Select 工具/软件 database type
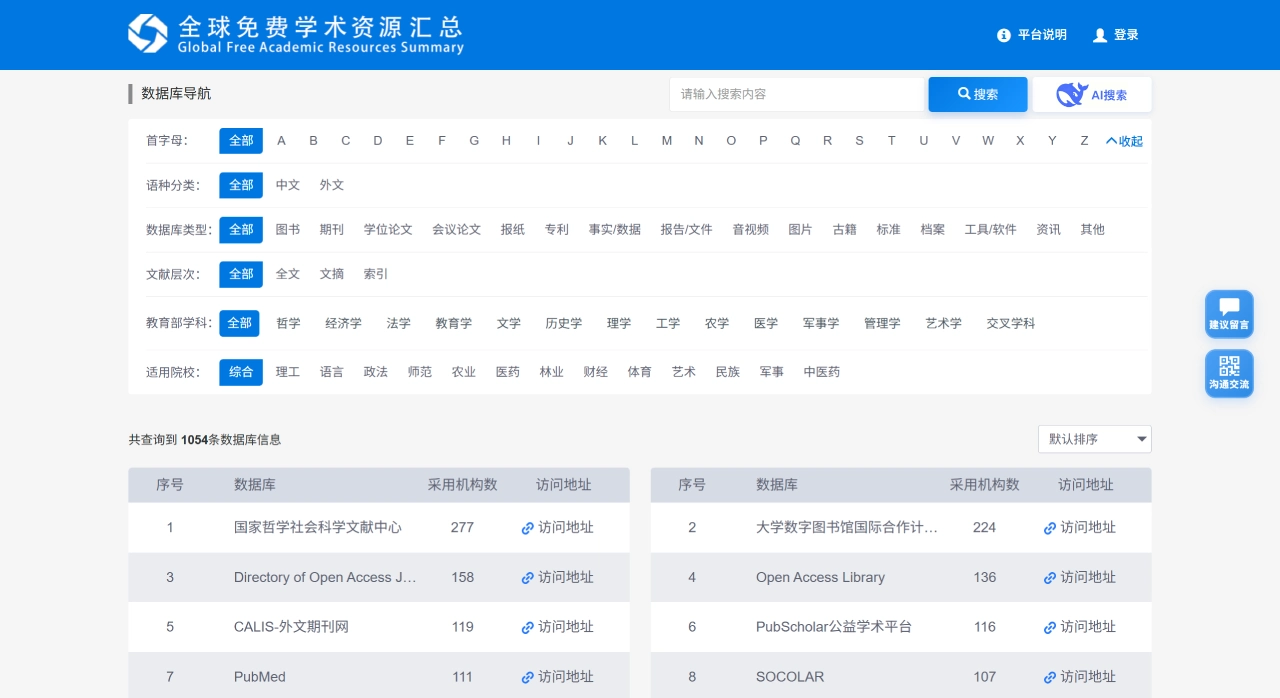Image resolution: width=1280 pixels, height=698 pixels. [991, 229]
